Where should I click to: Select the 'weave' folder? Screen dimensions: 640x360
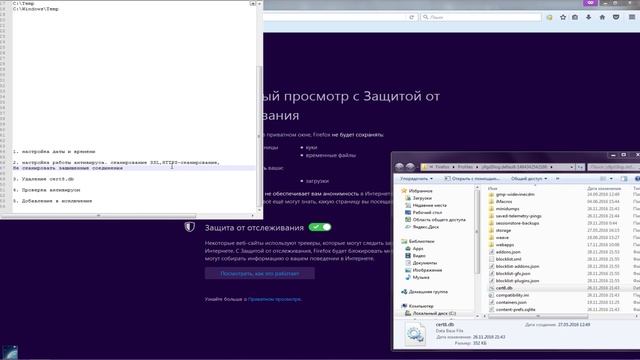point(502,238)
